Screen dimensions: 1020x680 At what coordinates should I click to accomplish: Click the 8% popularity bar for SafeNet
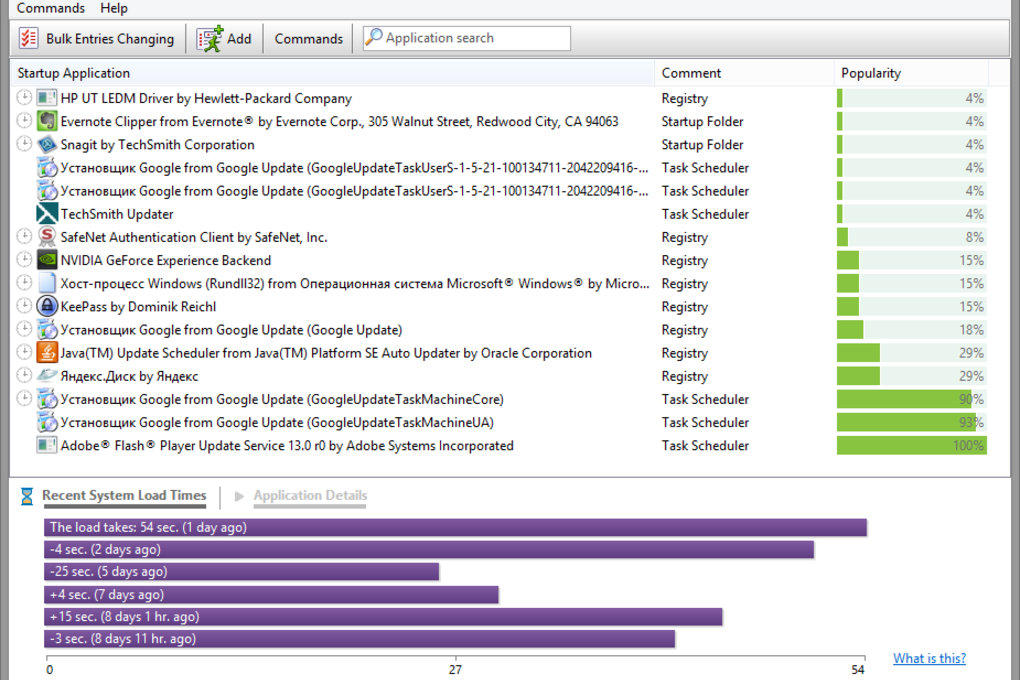(x=911, y=237)
